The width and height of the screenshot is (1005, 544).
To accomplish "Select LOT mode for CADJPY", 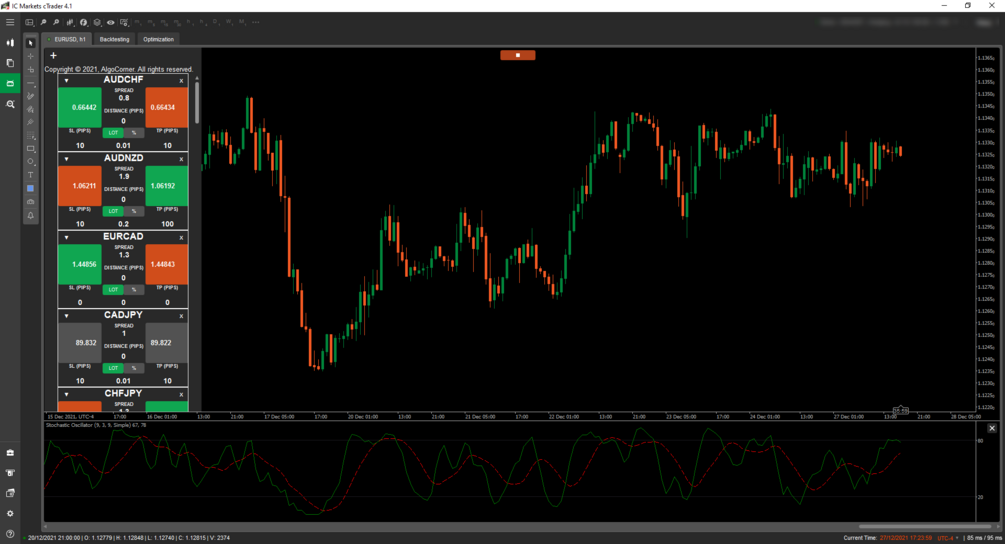I will point(113,368).
